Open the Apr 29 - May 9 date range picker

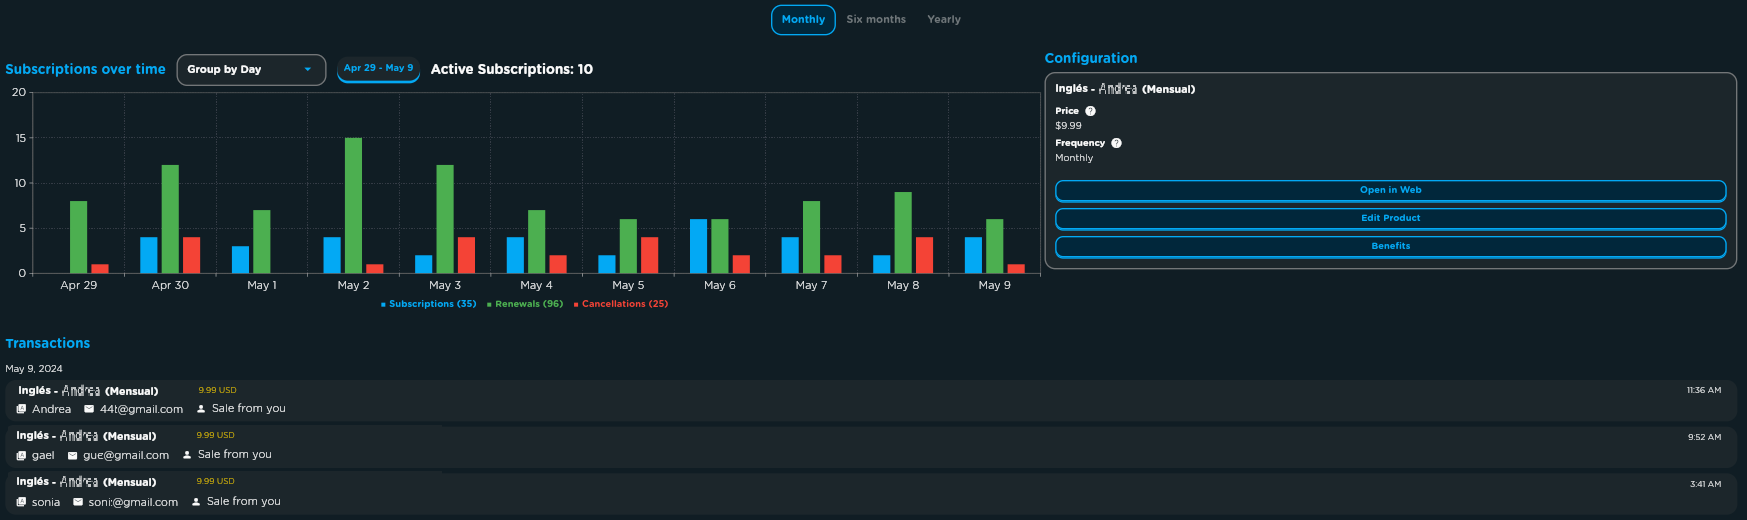(378, 69)
